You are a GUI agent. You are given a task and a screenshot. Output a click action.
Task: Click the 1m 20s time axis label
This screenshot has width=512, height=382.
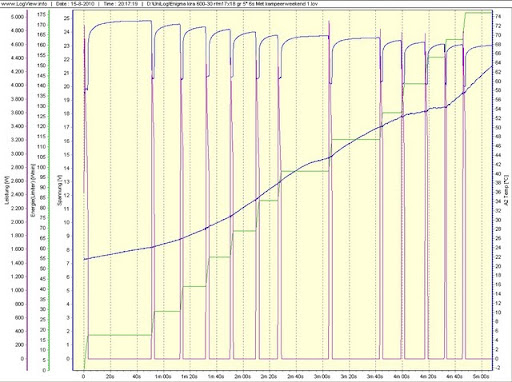tap(190, 376)
